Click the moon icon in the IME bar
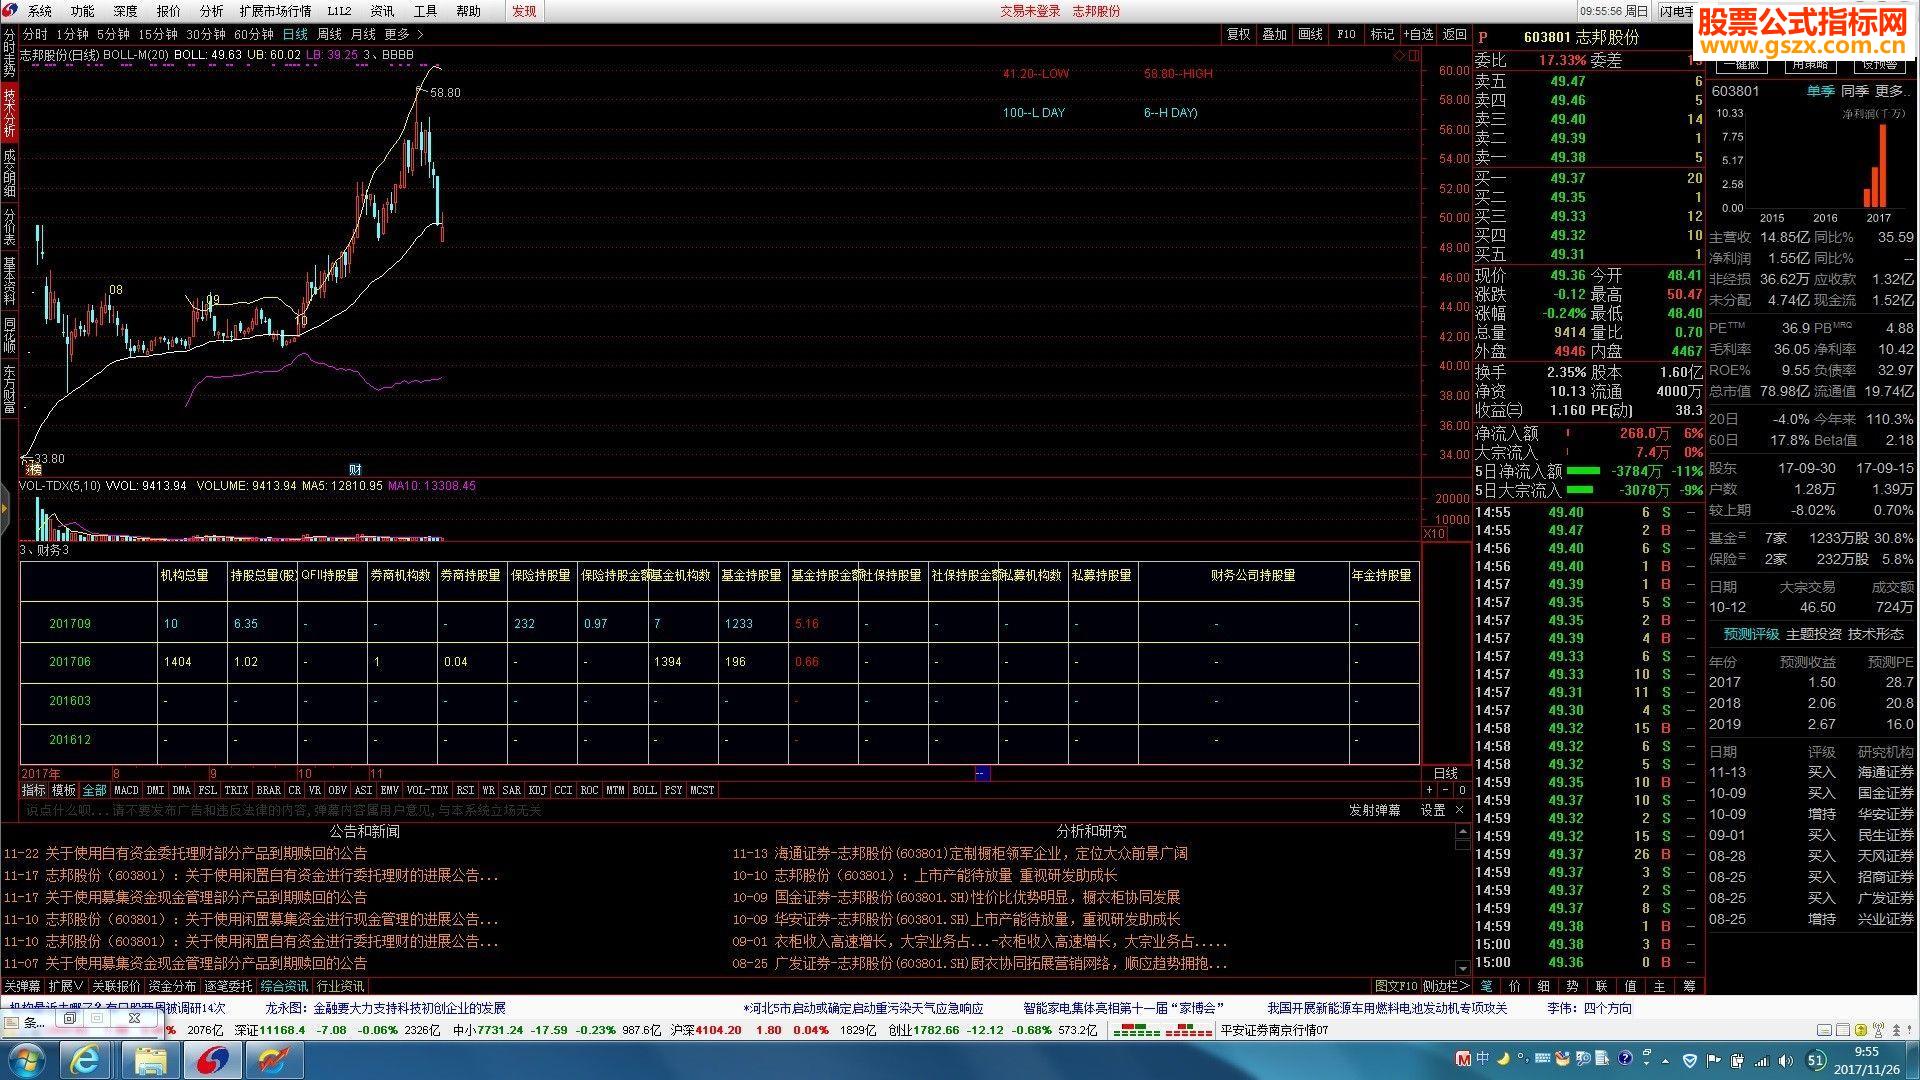Viewport: 1920px width, 1080px height. pyautogui.click(x=1502, y=1058)
